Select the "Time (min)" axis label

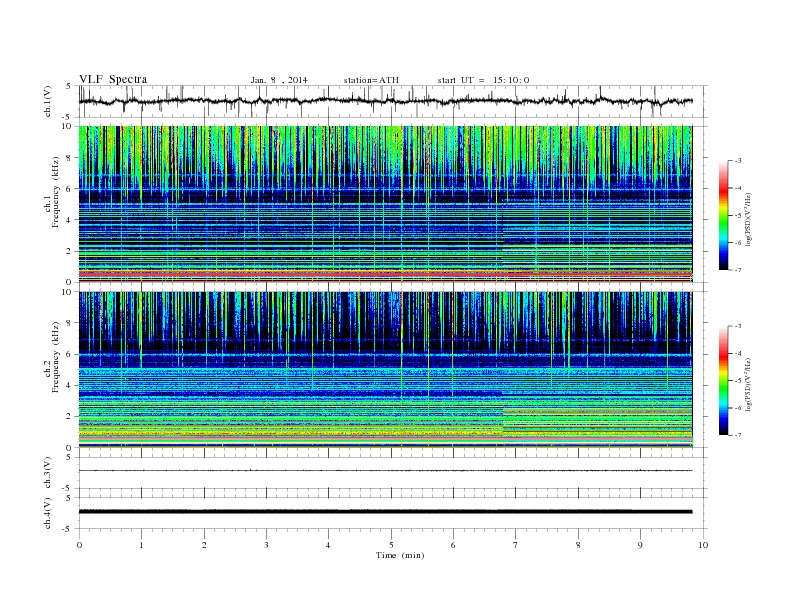pyautogui.click(x=400, y=555)
